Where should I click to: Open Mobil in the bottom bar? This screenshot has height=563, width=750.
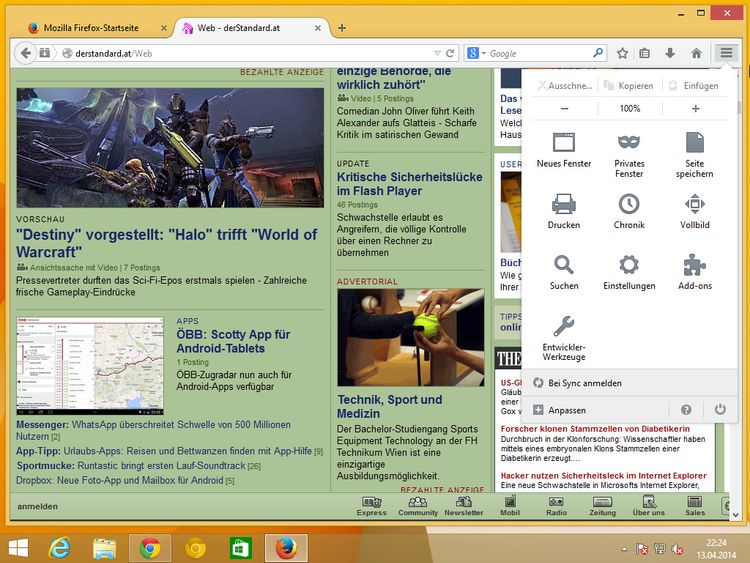pos(510,506)
